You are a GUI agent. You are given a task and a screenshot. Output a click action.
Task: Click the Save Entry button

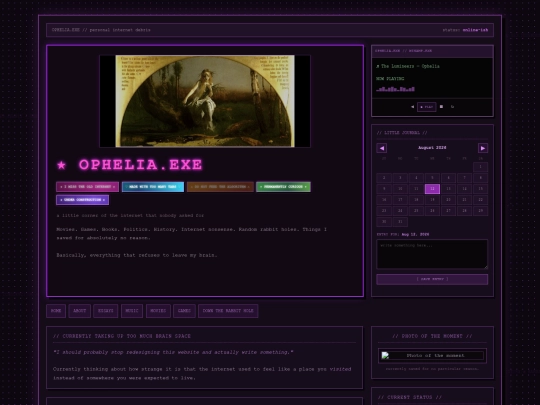click(432, 279)
